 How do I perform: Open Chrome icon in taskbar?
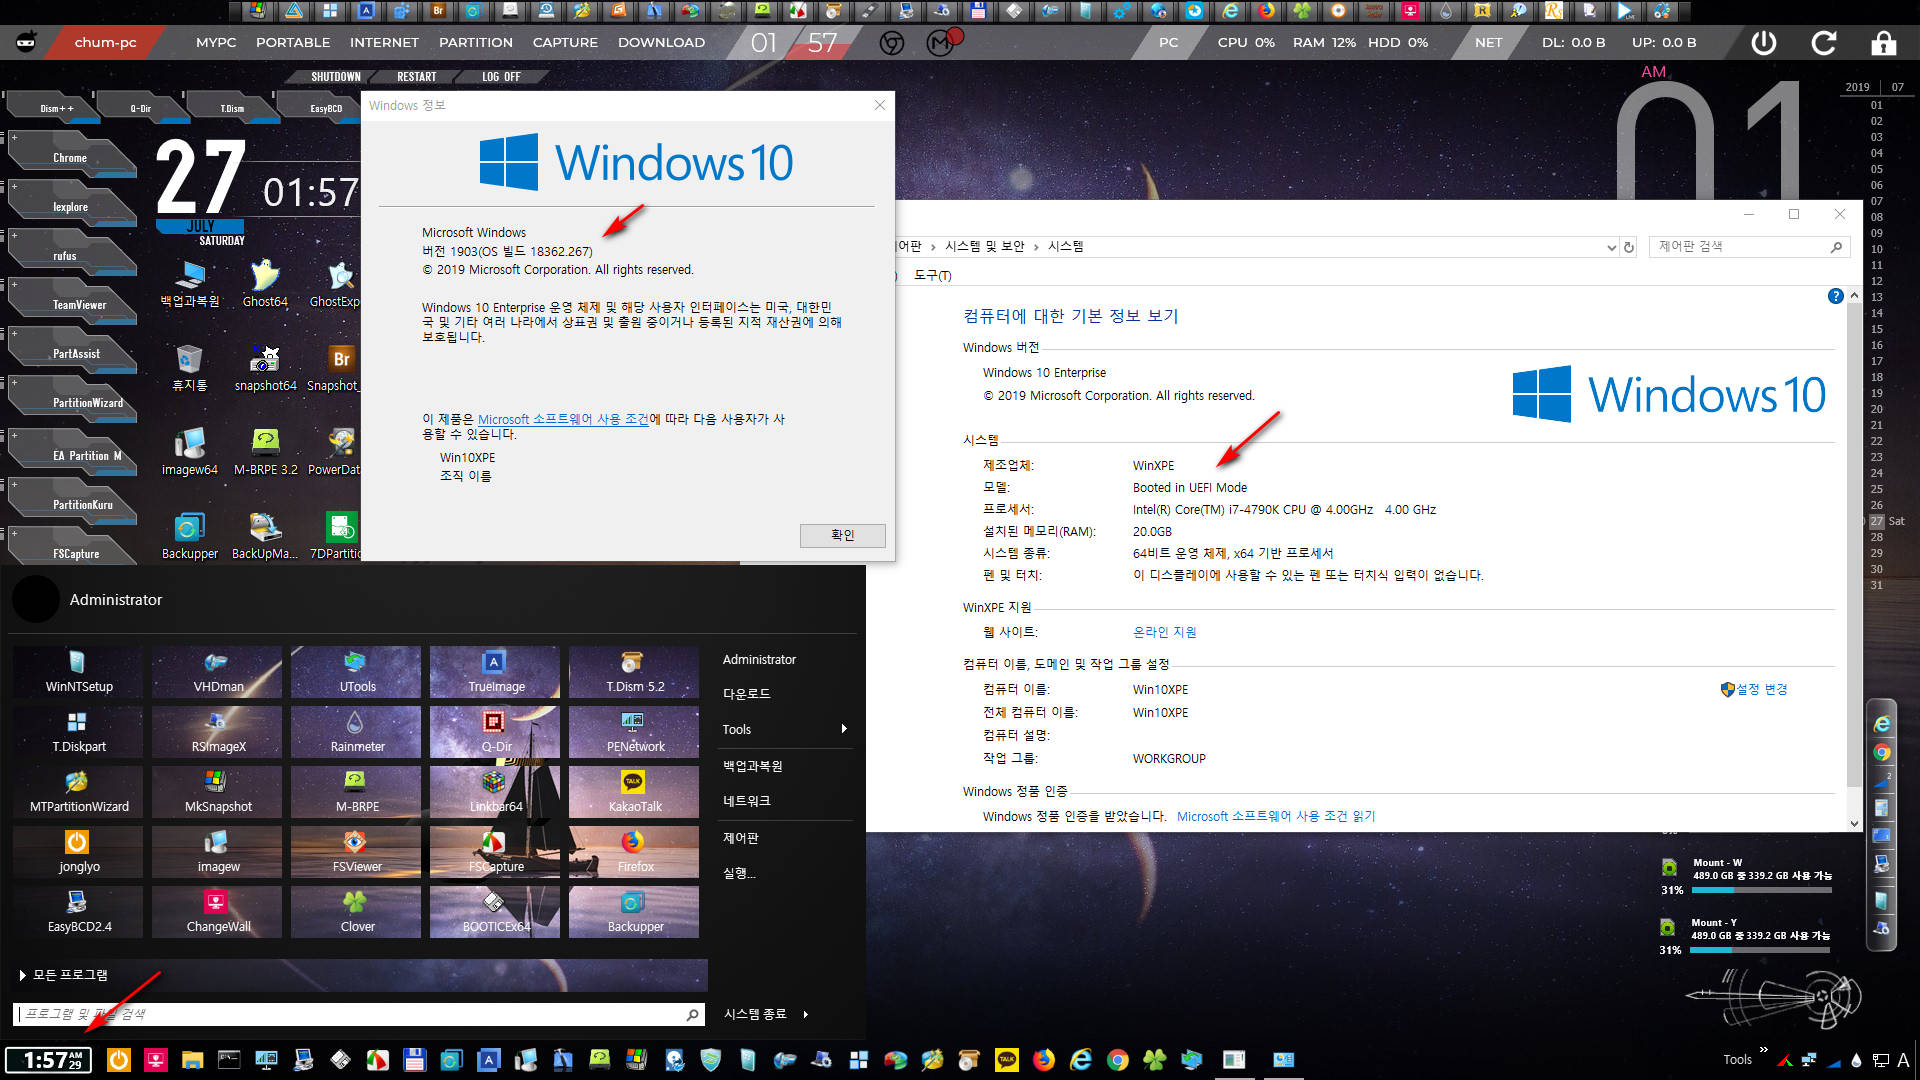point(1117,1060)
